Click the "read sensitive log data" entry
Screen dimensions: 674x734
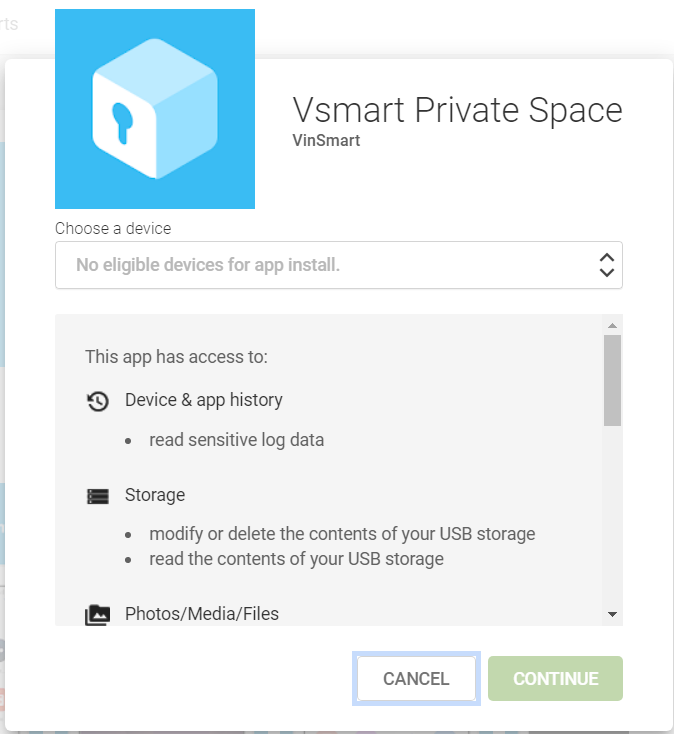click(x=236, y=440)
